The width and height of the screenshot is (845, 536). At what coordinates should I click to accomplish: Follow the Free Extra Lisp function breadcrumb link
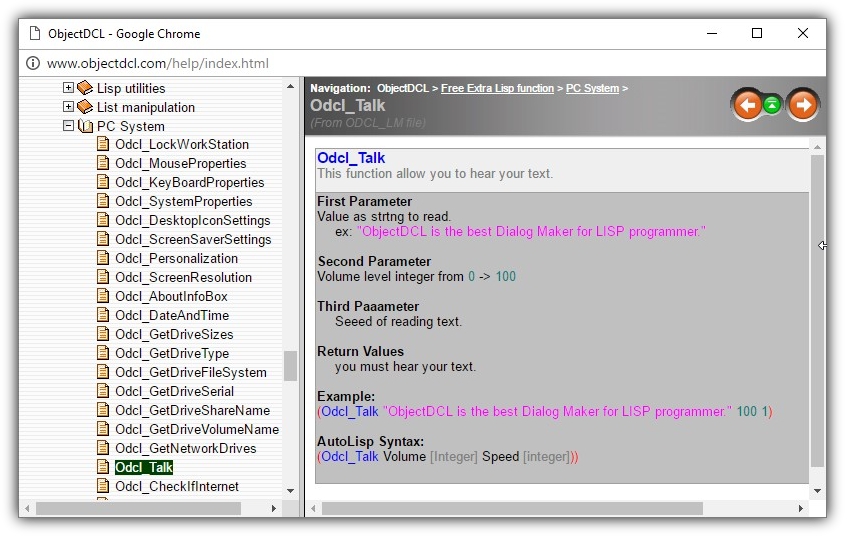point(497,88)
